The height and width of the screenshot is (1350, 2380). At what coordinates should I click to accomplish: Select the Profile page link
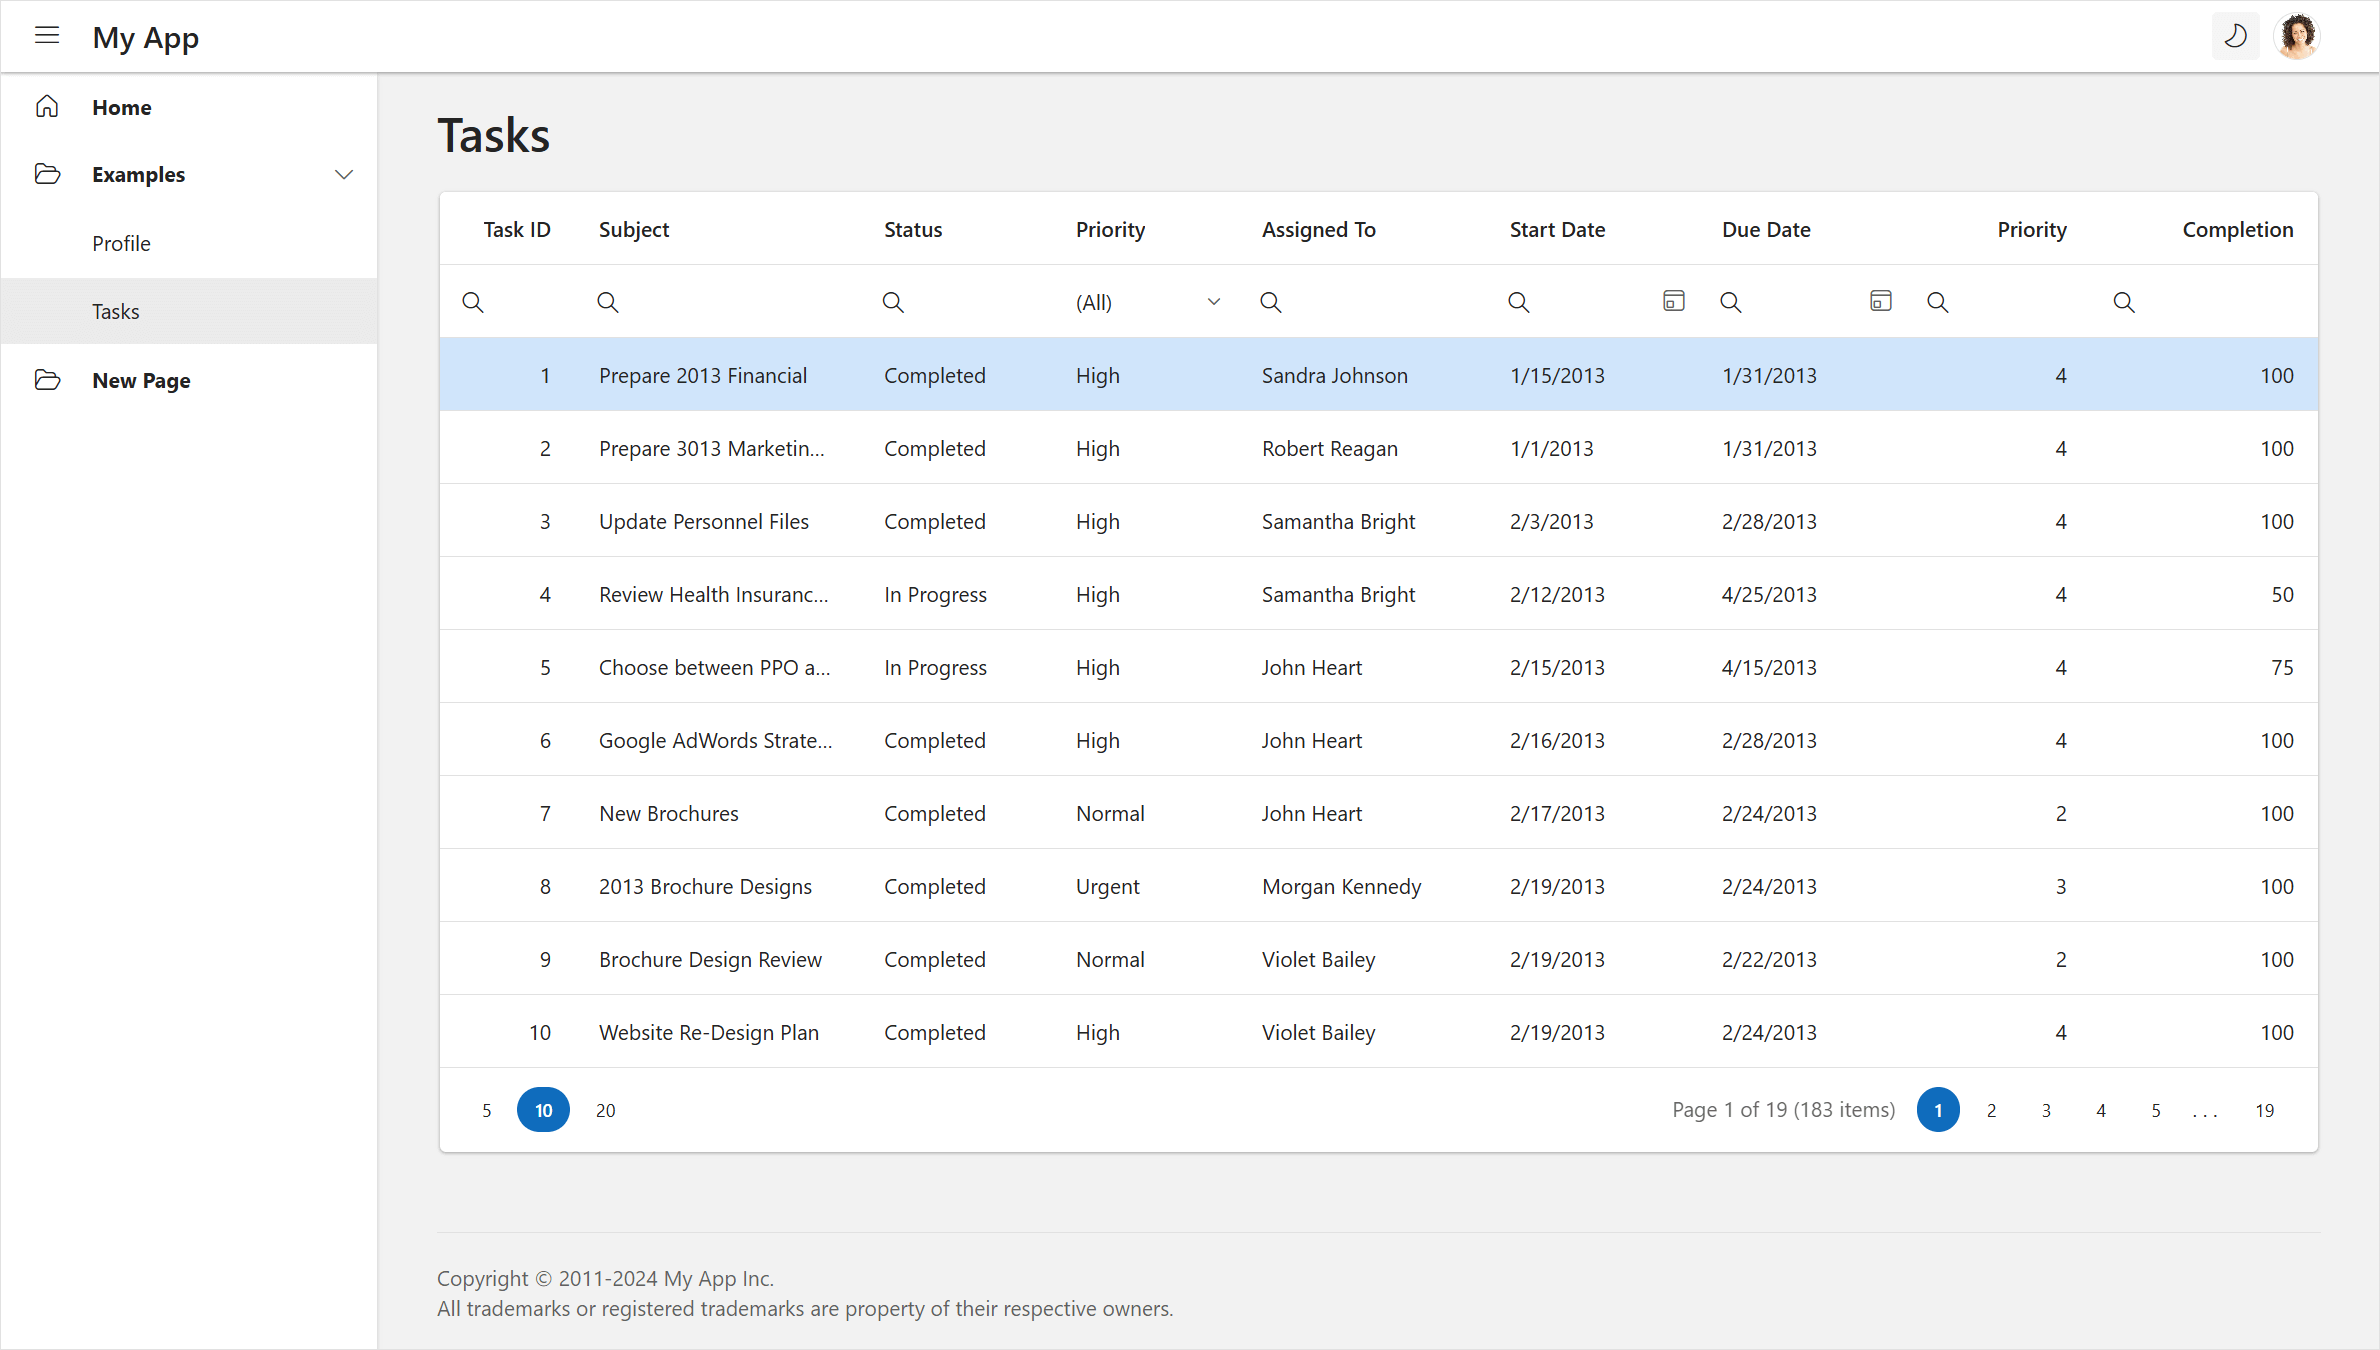click(121, 242)
